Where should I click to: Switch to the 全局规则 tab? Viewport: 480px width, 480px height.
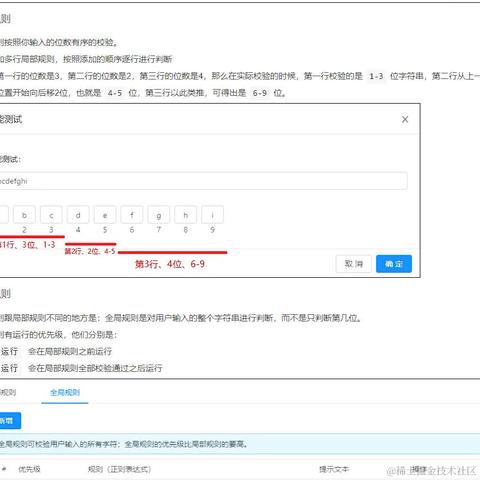click(x=65, y=393)
